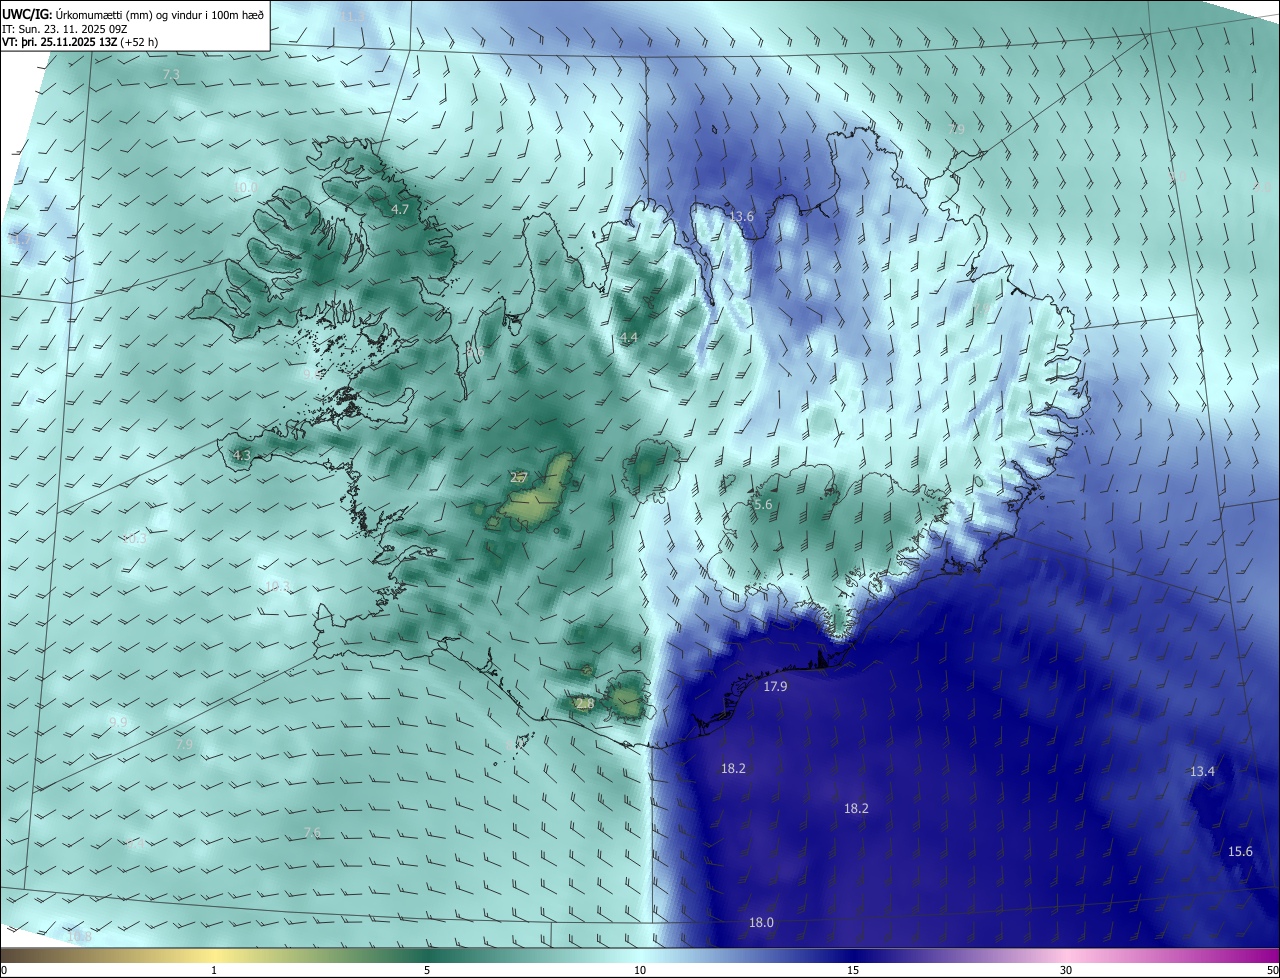Click the 4.7 value over the Westfjords
Screen dimensions: 1280x978
click(400, 209)
